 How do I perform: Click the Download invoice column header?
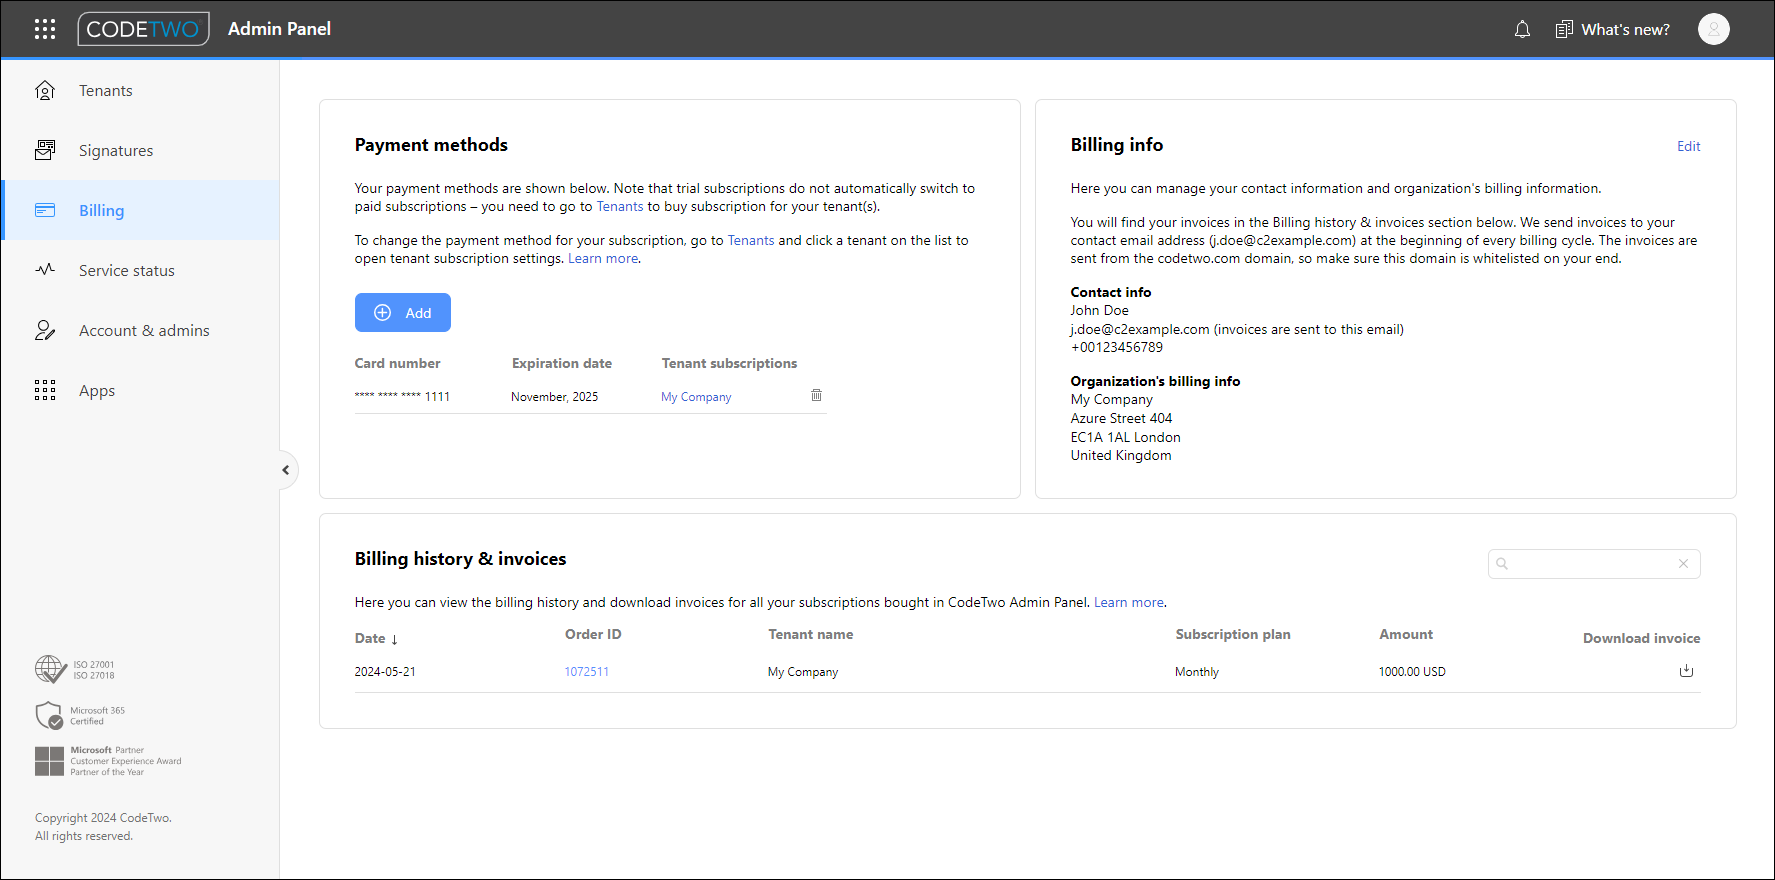pos(1641,638)
